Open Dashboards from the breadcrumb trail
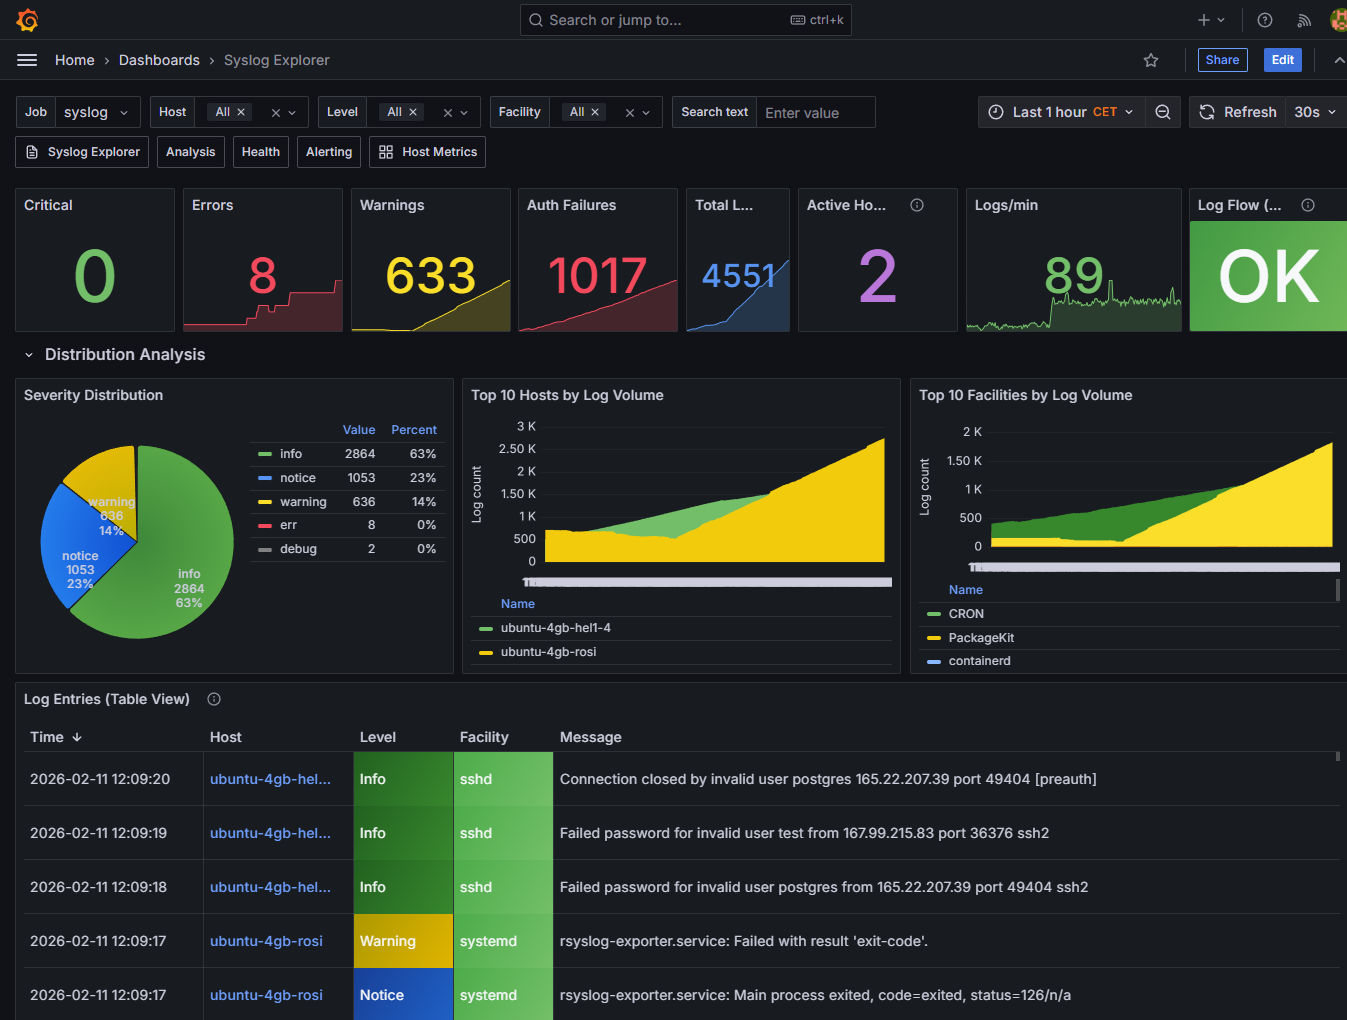This screenshot has width=1347, height=1020. (x=159, y=59)
